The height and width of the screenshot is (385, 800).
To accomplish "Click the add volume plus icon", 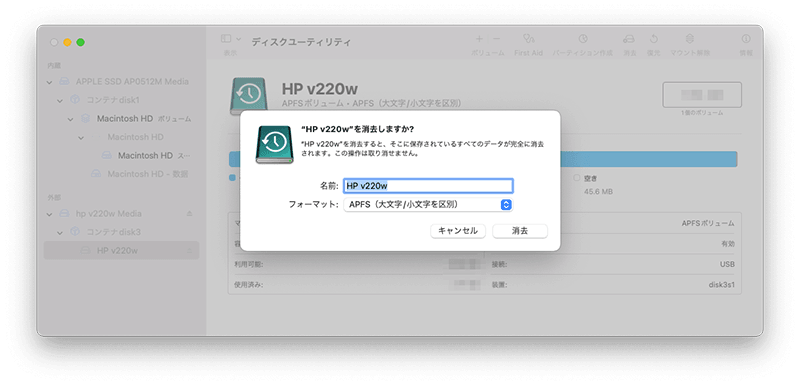I will coord(479,39).
